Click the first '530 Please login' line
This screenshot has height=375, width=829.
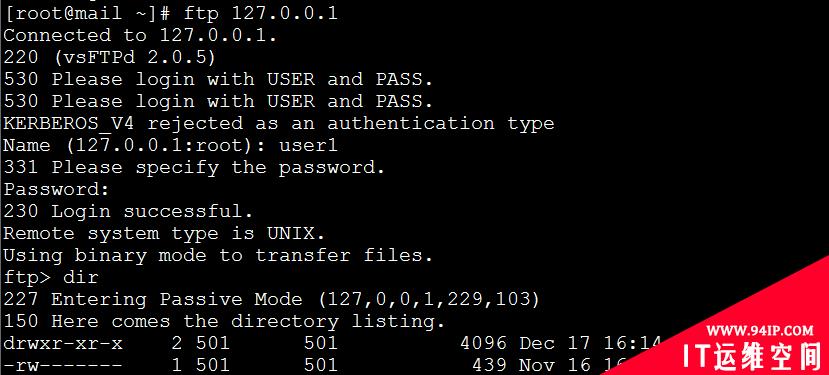[x=218, y=79]
